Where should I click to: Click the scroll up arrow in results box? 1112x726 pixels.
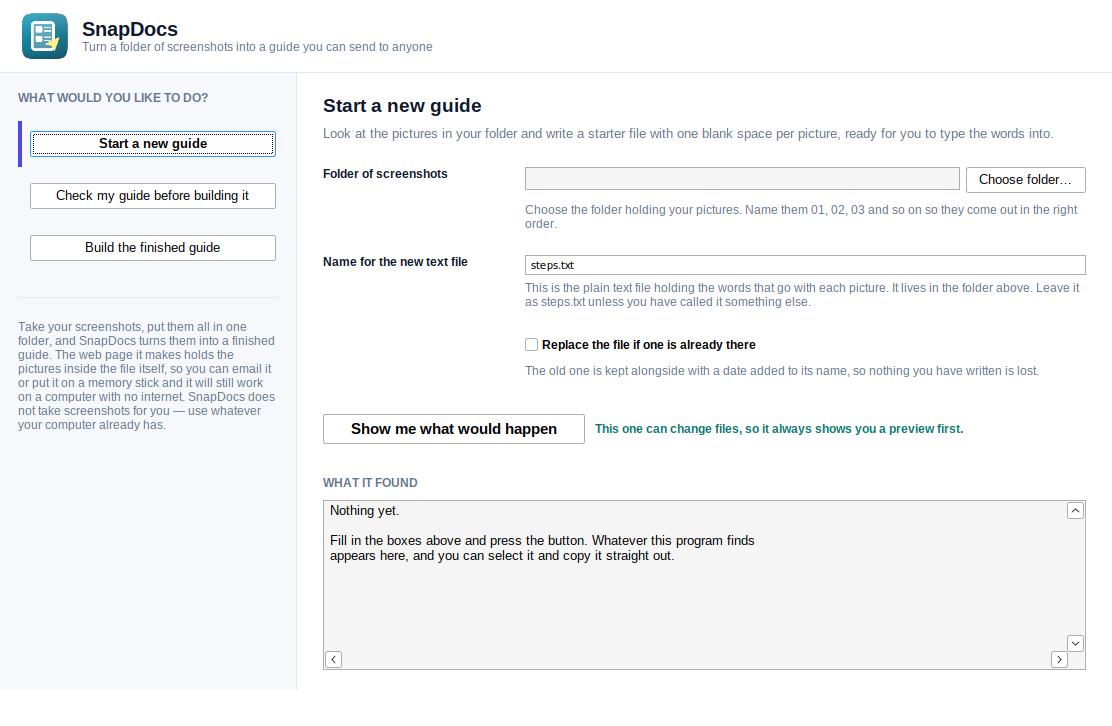(1075, 510)
